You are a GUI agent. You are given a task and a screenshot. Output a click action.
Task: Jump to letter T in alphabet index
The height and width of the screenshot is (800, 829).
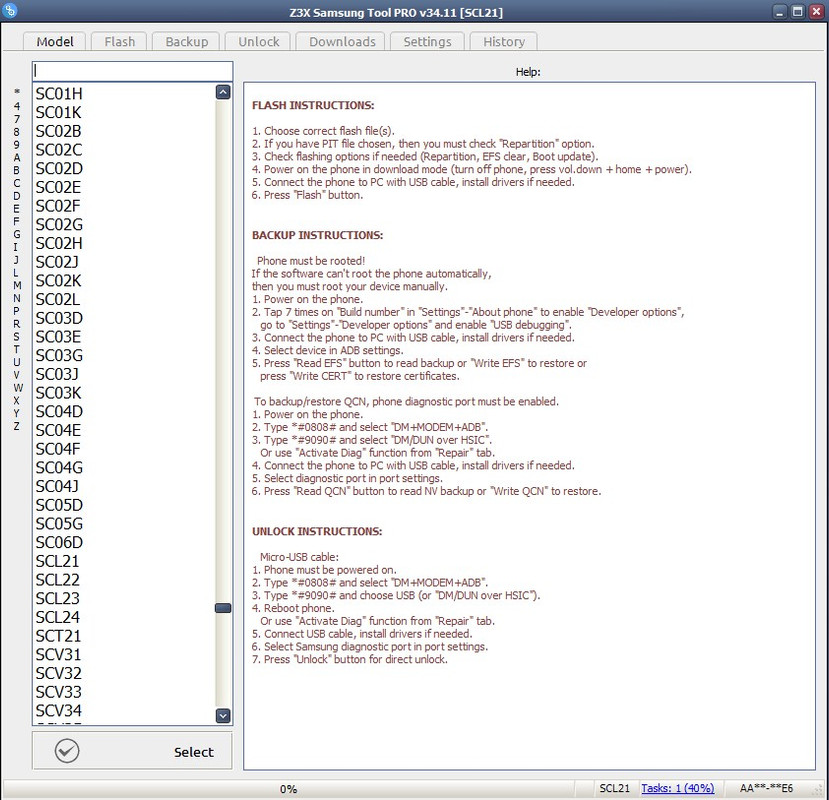pyautogui.click(x=17, y=350)
